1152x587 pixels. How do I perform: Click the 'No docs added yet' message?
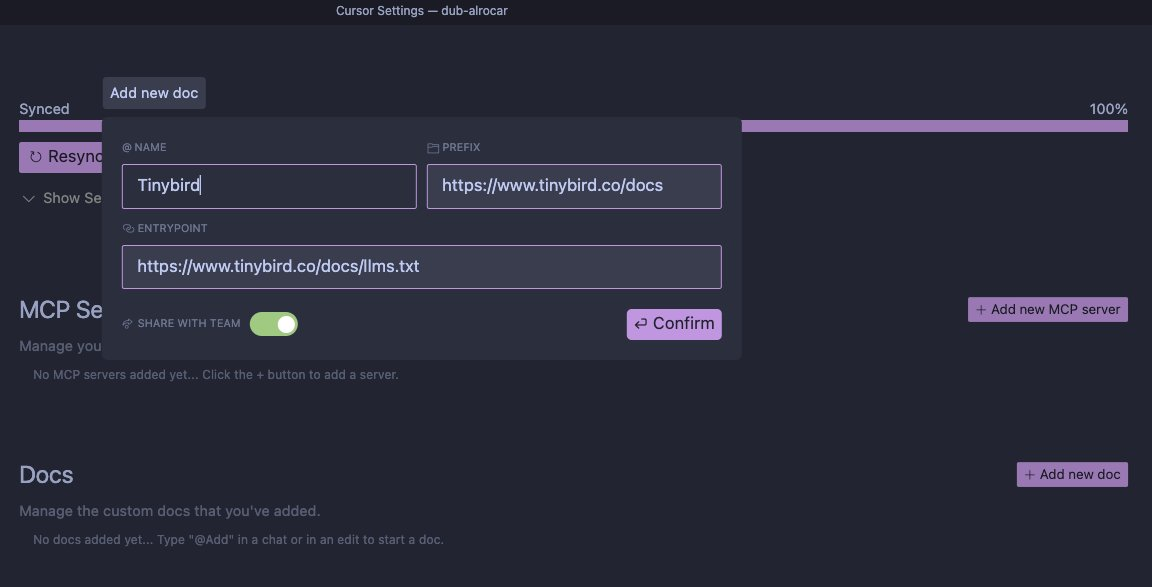(239, 540)
